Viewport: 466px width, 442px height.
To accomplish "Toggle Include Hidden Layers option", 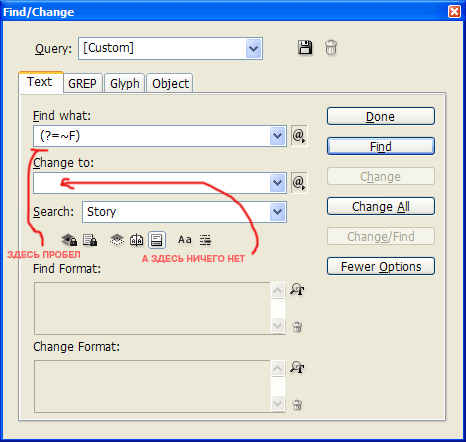I will [117, 240].
